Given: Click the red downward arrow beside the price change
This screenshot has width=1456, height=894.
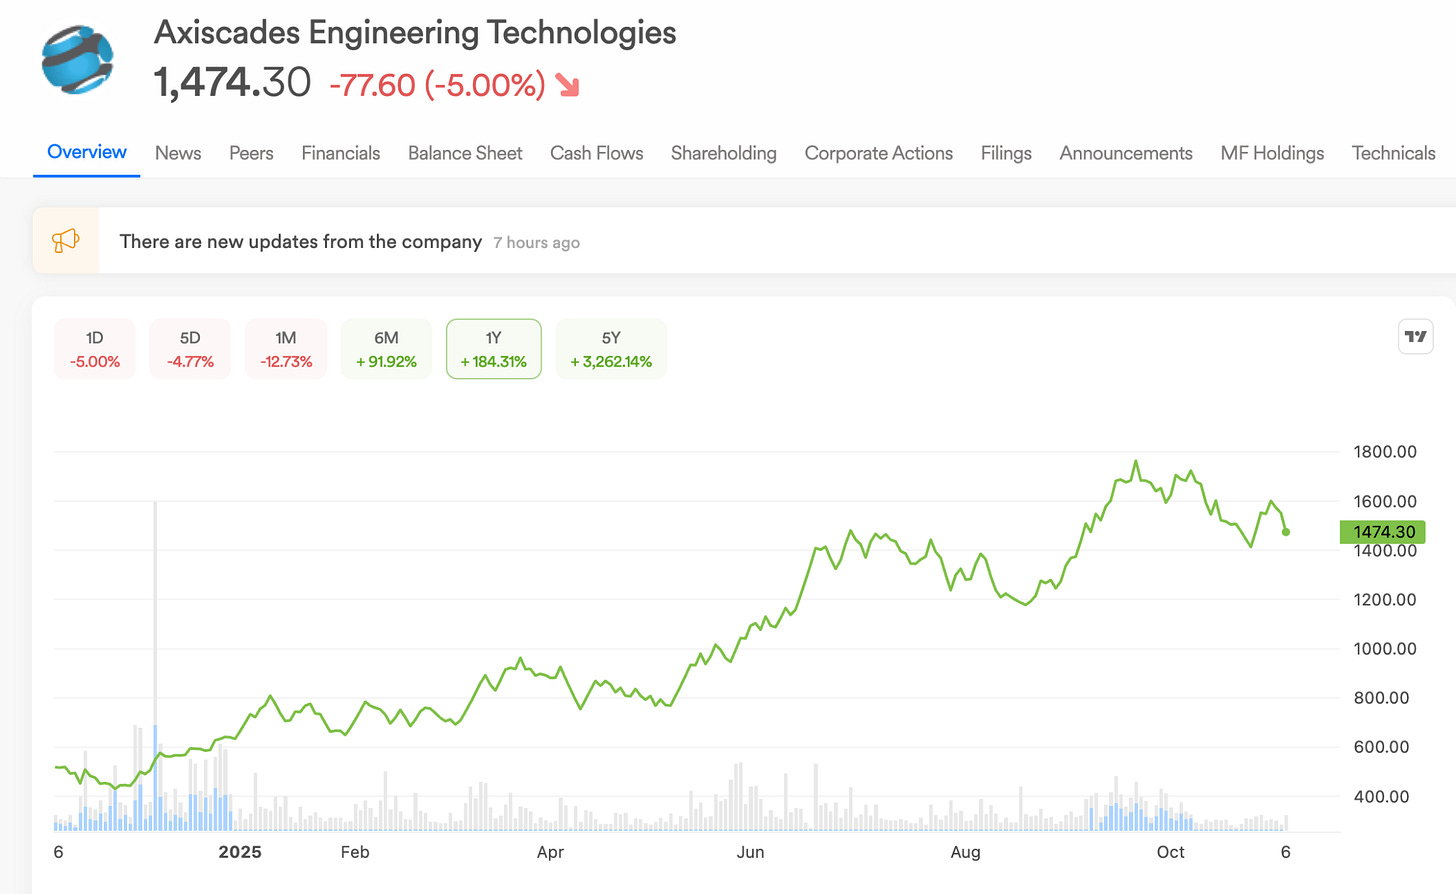Looking at the screenshot, I should (568, 85).
